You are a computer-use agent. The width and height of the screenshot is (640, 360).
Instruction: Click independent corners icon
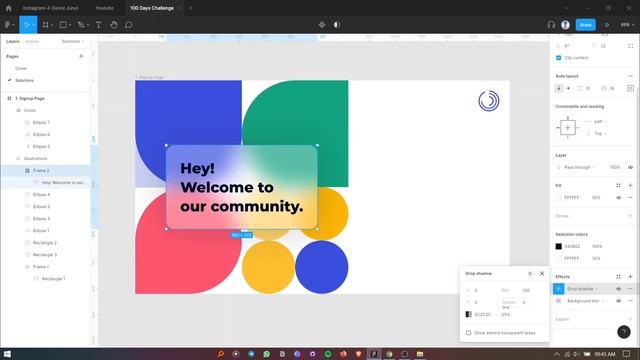(x=630, y=46)
